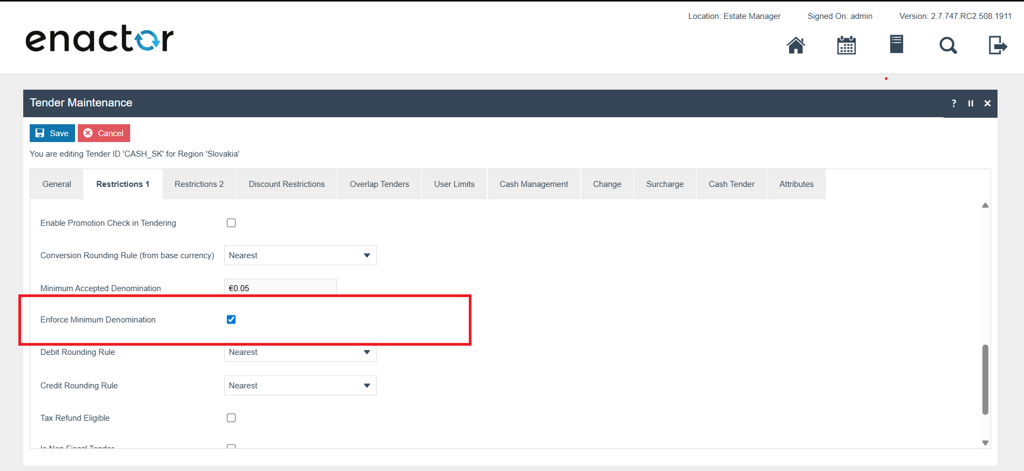Image resolution: width=1024 pixels, height=471 pixels.
Task: Click the pause icon in title bar
Action: coord(970,103)
